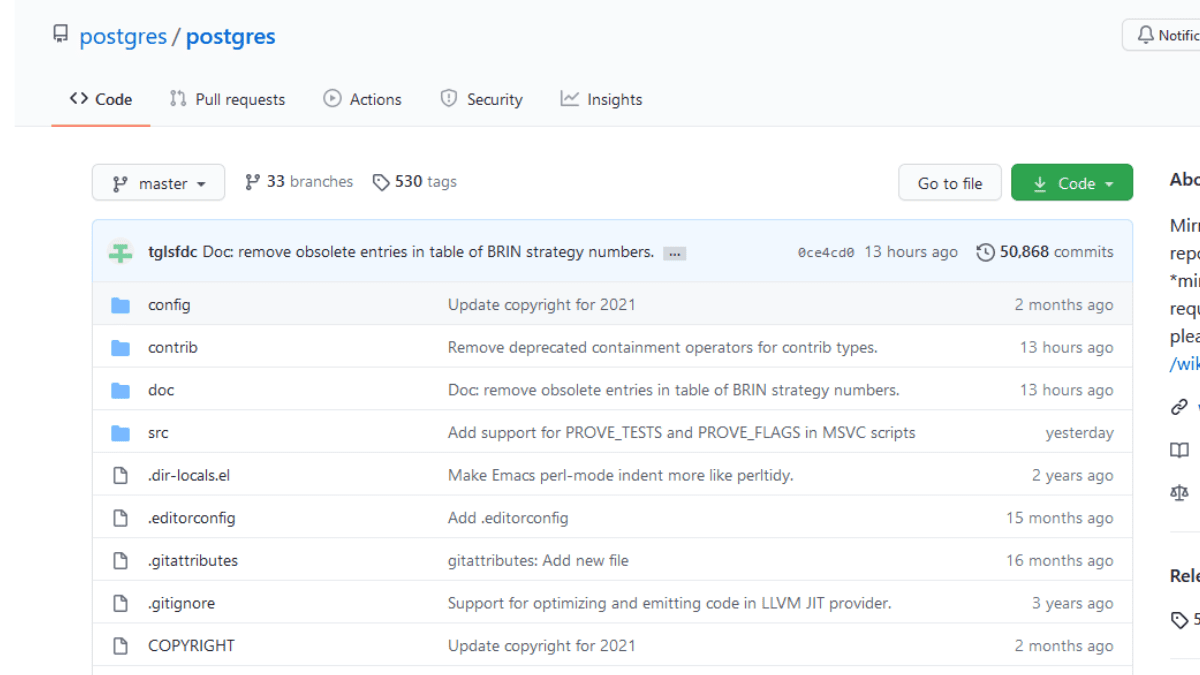
Task: Open the 'Add .editorconfig' commit message
Action: [x=508, y=518]
